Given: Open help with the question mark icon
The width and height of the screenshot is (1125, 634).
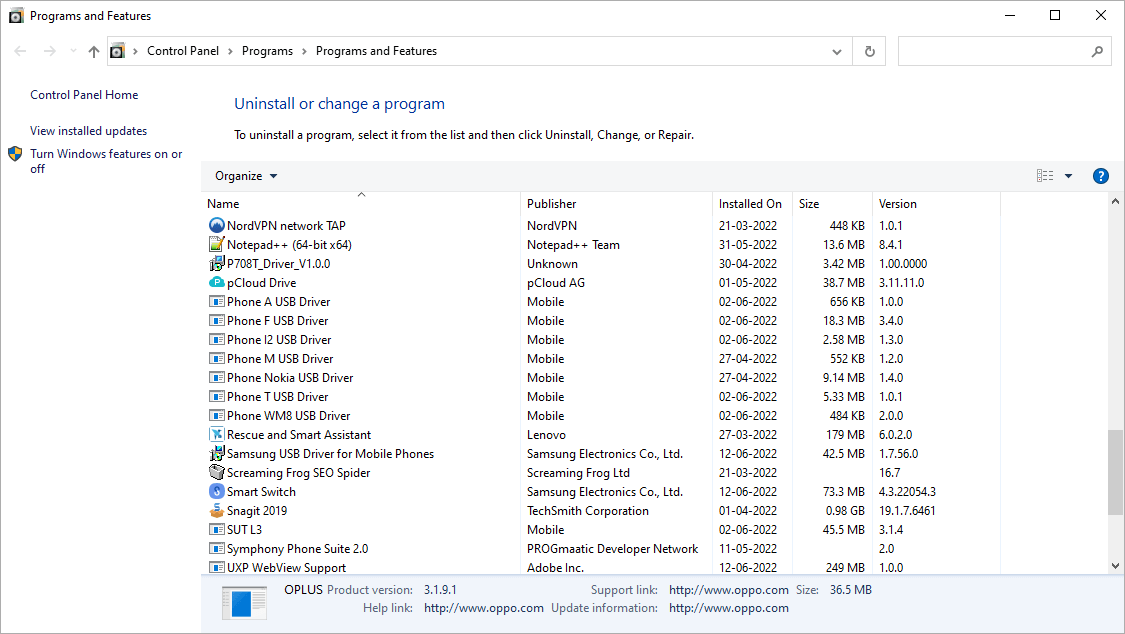Looking at the screenshot, I should 1101,176.
